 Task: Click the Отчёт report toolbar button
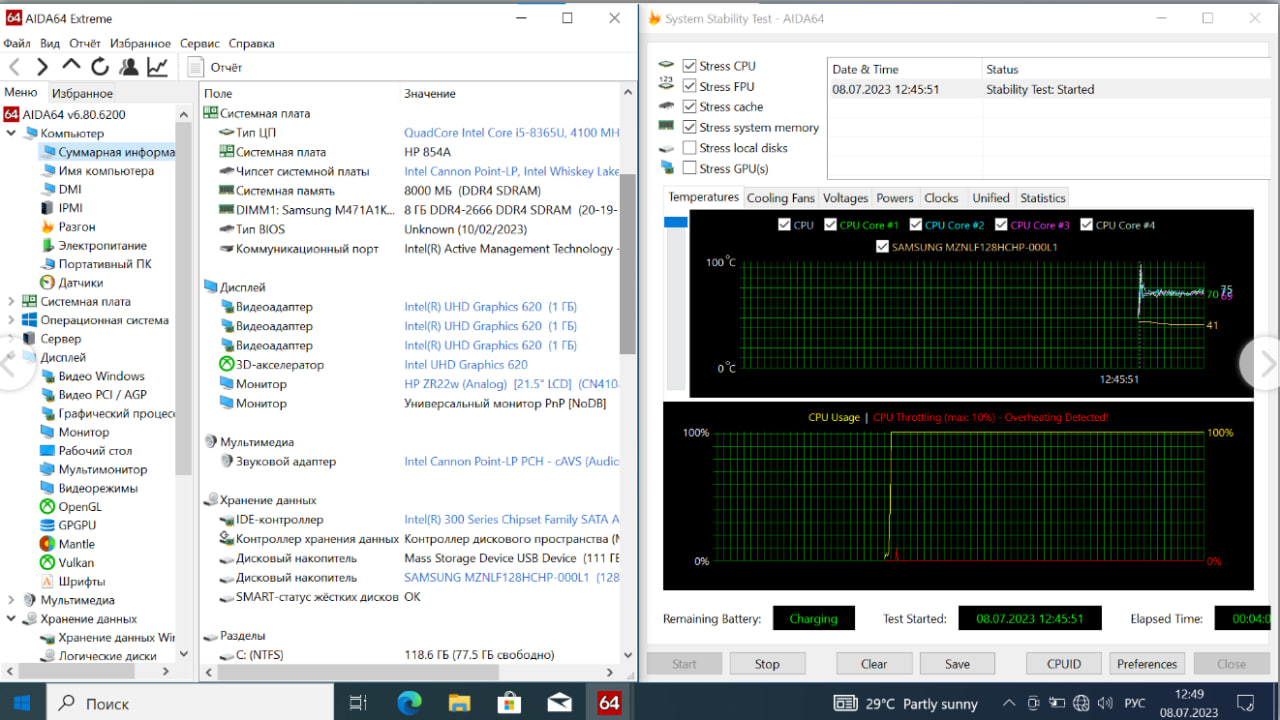tap(216, 67)
